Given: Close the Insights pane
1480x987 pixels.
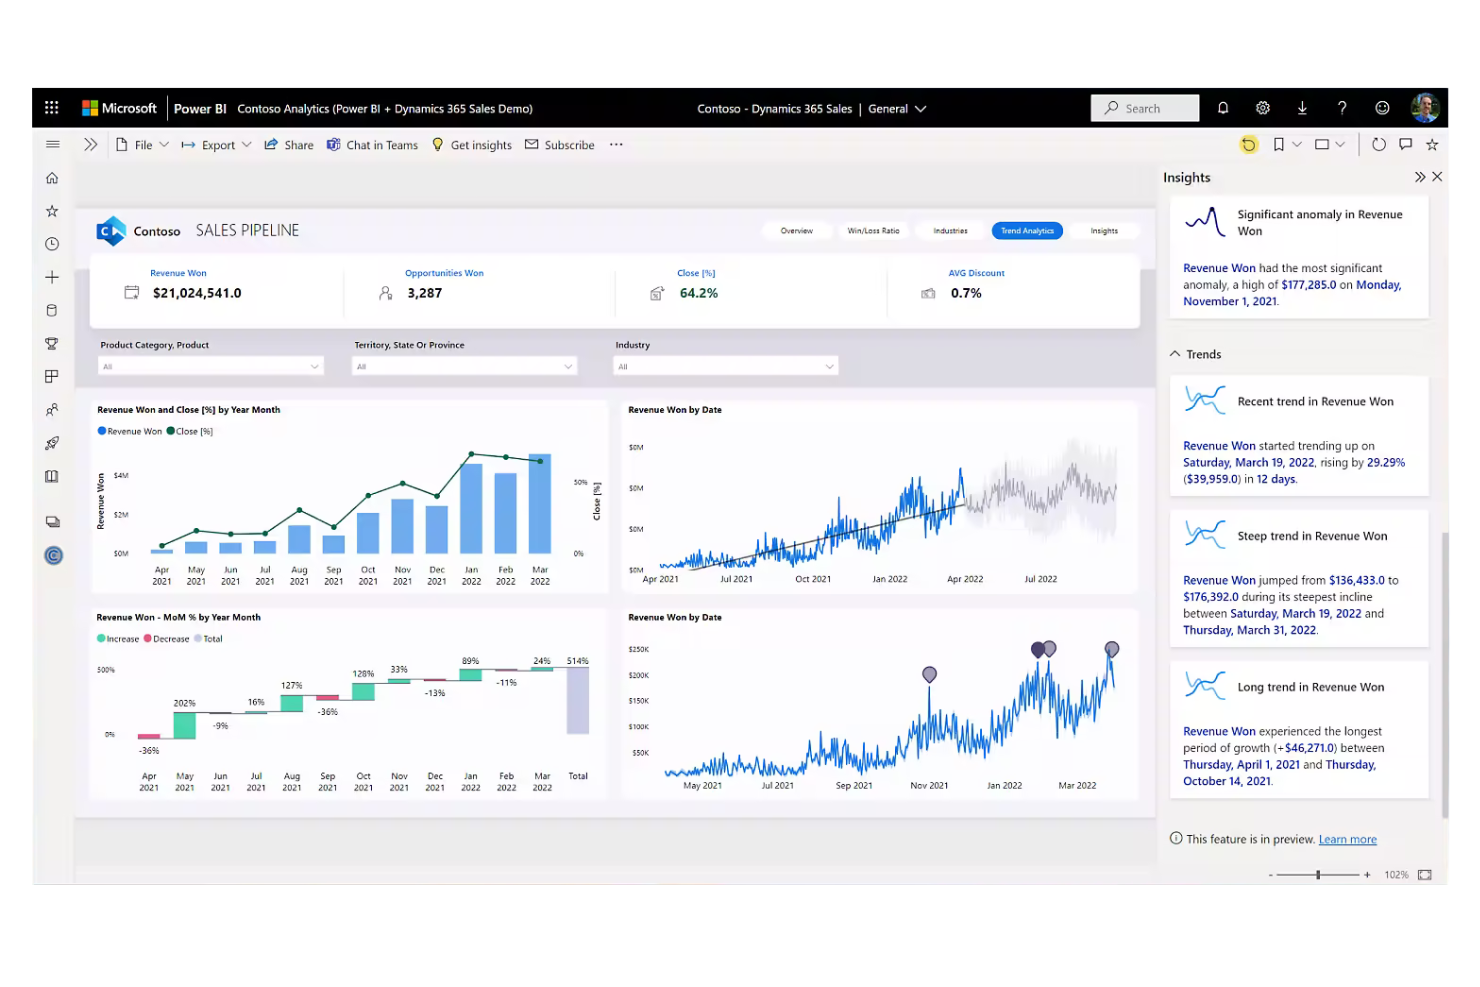Looking at the screenshot, I should tap(1437, 177).
